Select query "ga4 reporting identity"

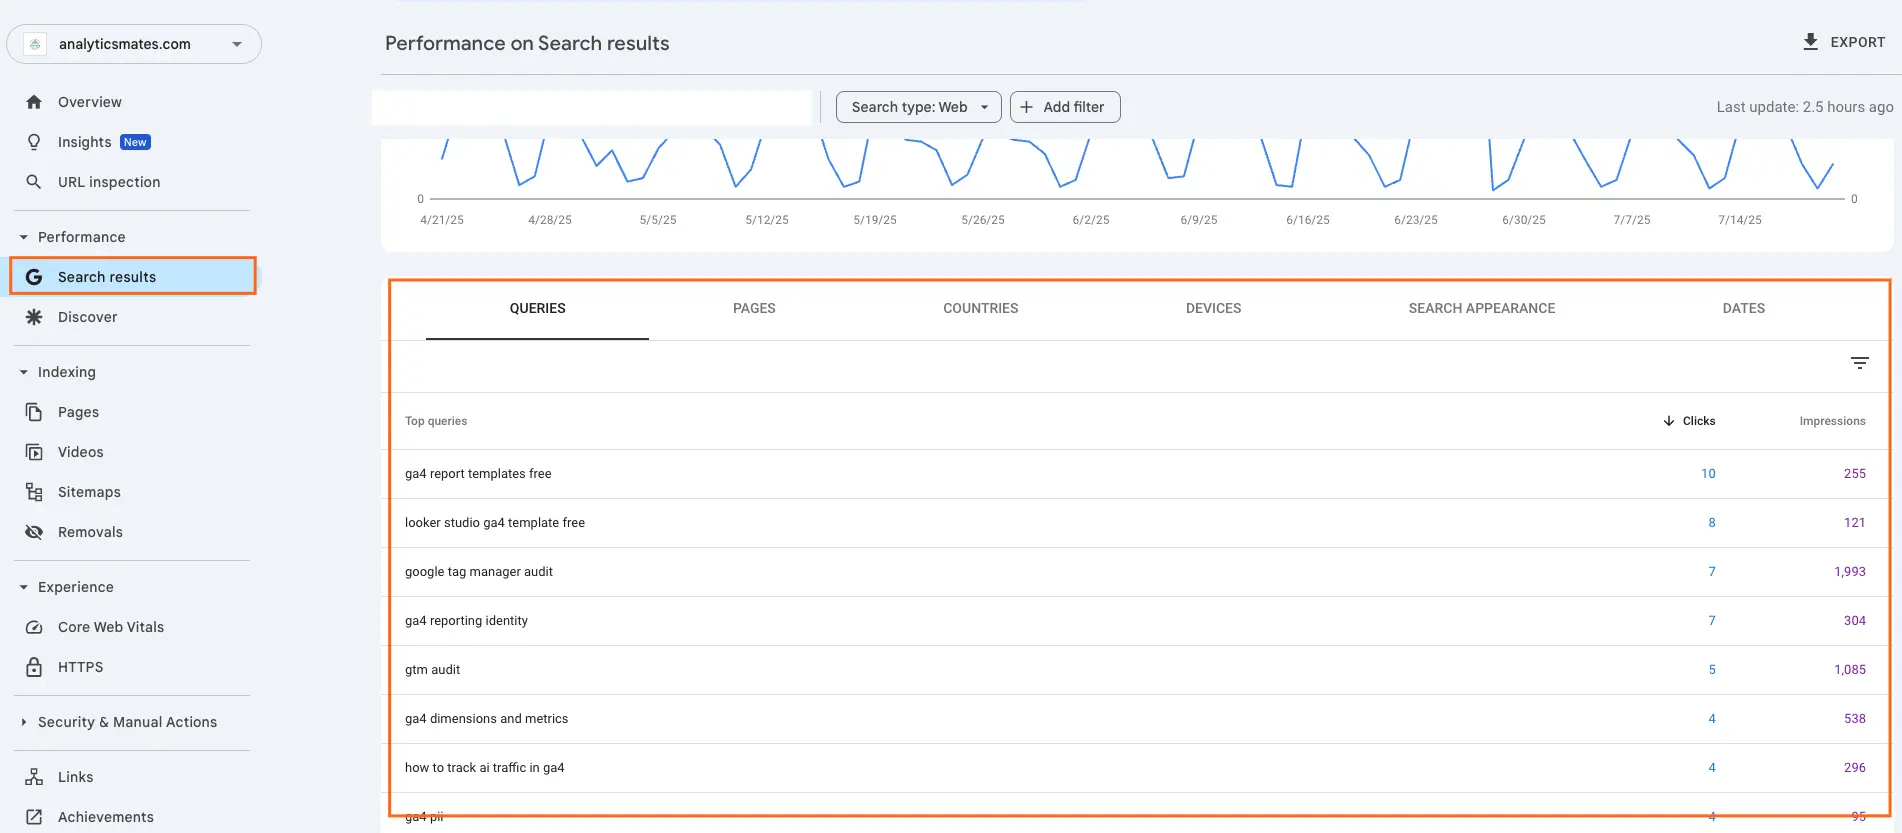[x=466, y=621]
